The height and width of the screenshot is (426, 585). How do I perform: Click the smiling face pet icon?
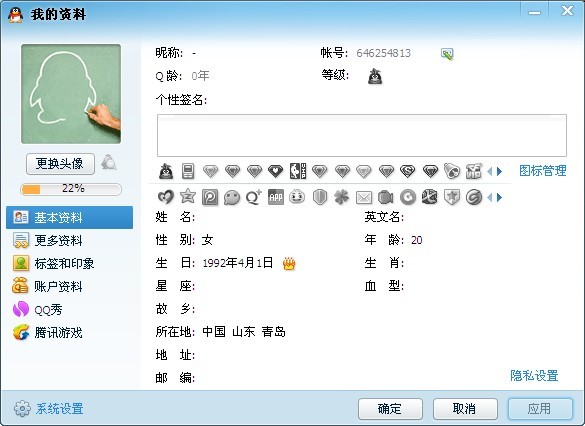(x=297, y=197)
